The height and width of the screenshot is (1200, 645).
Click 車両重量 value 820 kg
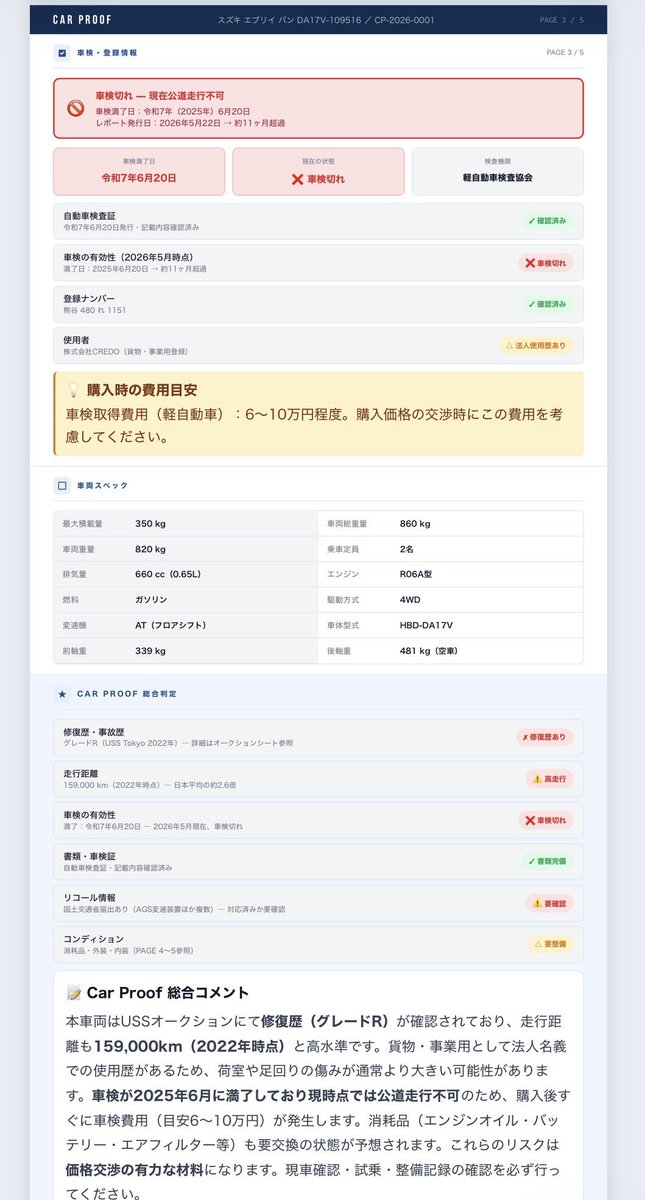[x=151, y=549]
